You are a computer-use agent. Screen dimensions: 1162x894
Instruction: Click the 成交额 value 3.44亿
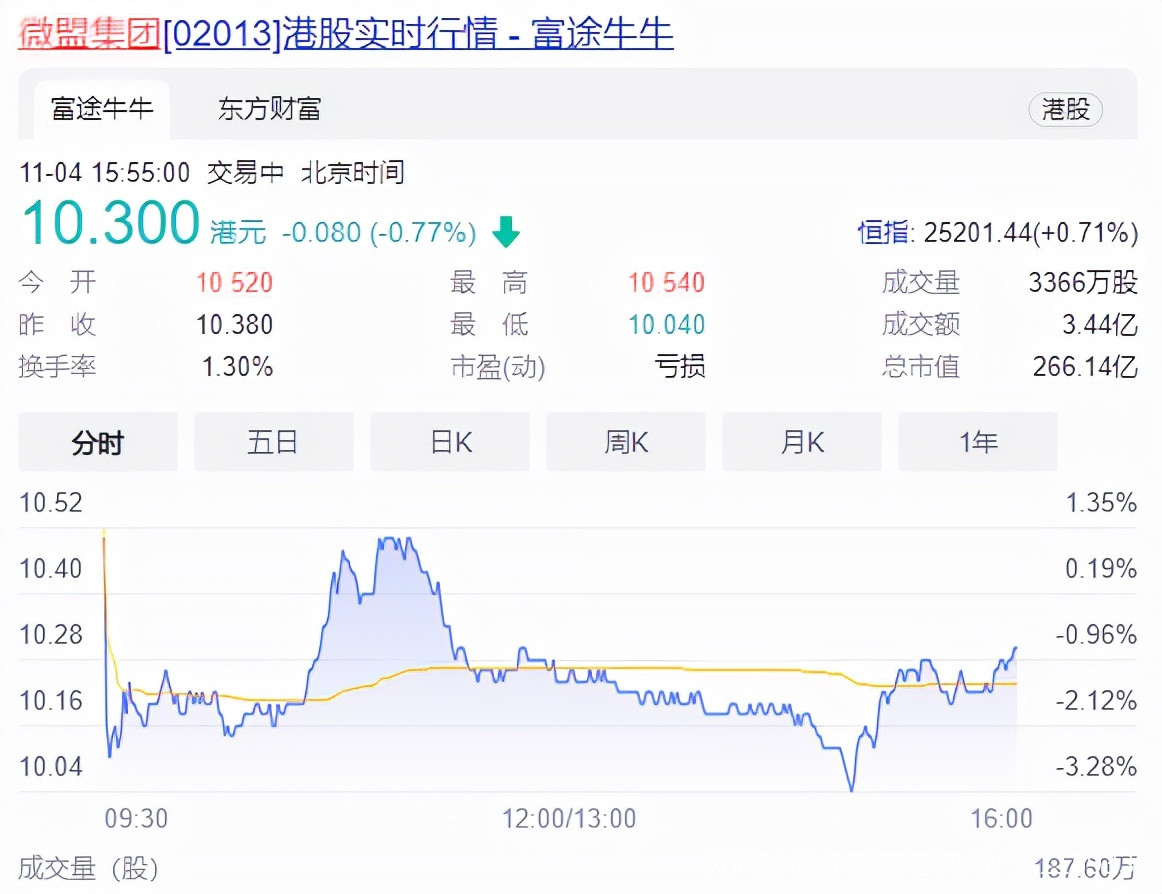click(1100, 325)
